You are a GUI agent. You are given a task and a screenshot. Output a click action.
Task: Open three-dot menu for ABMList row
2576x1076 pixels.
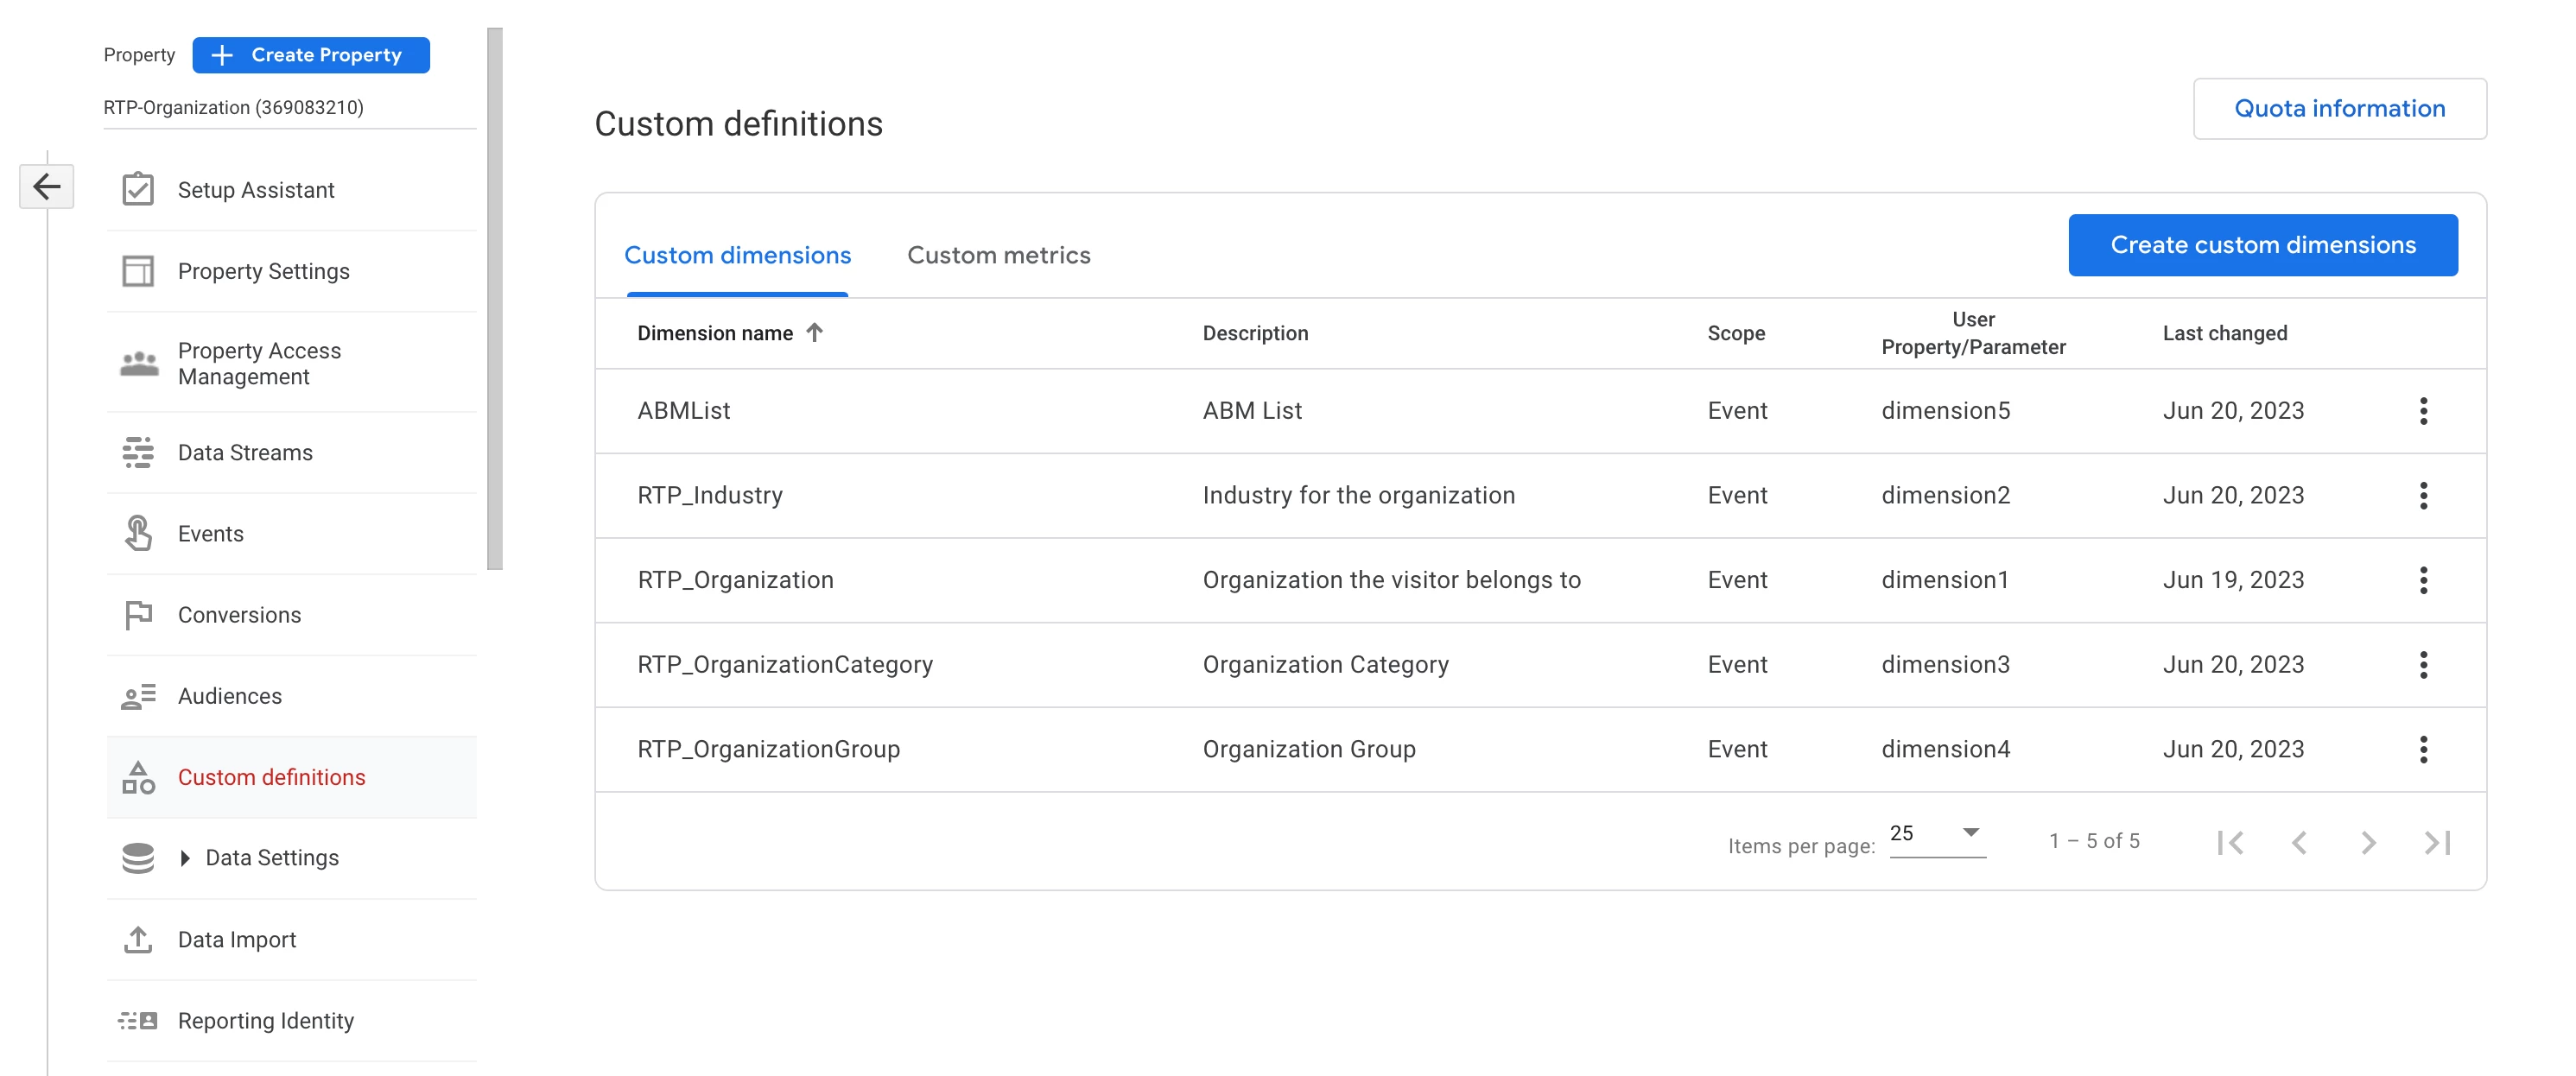coord(2422,410)
